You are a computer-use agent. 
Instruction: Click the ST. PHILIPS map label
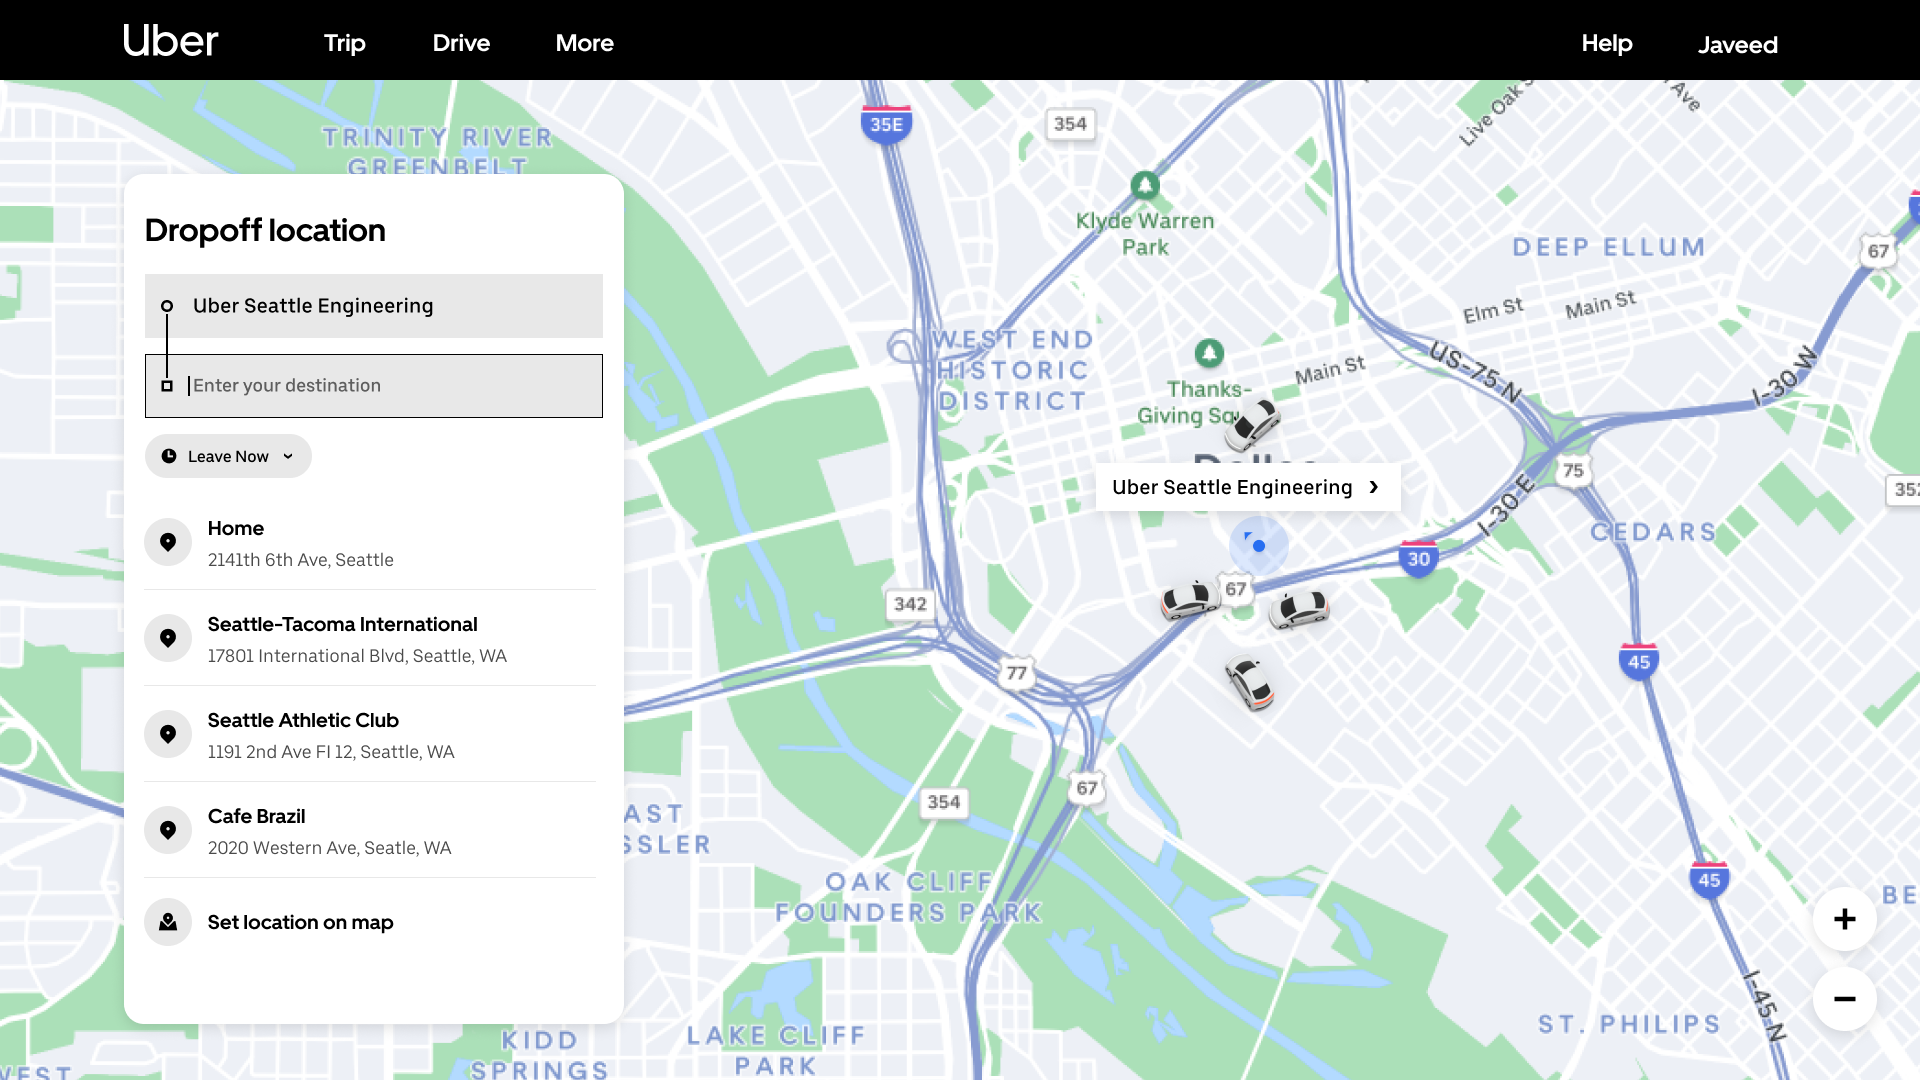pyautogui.click(x=1629, y=1024)
